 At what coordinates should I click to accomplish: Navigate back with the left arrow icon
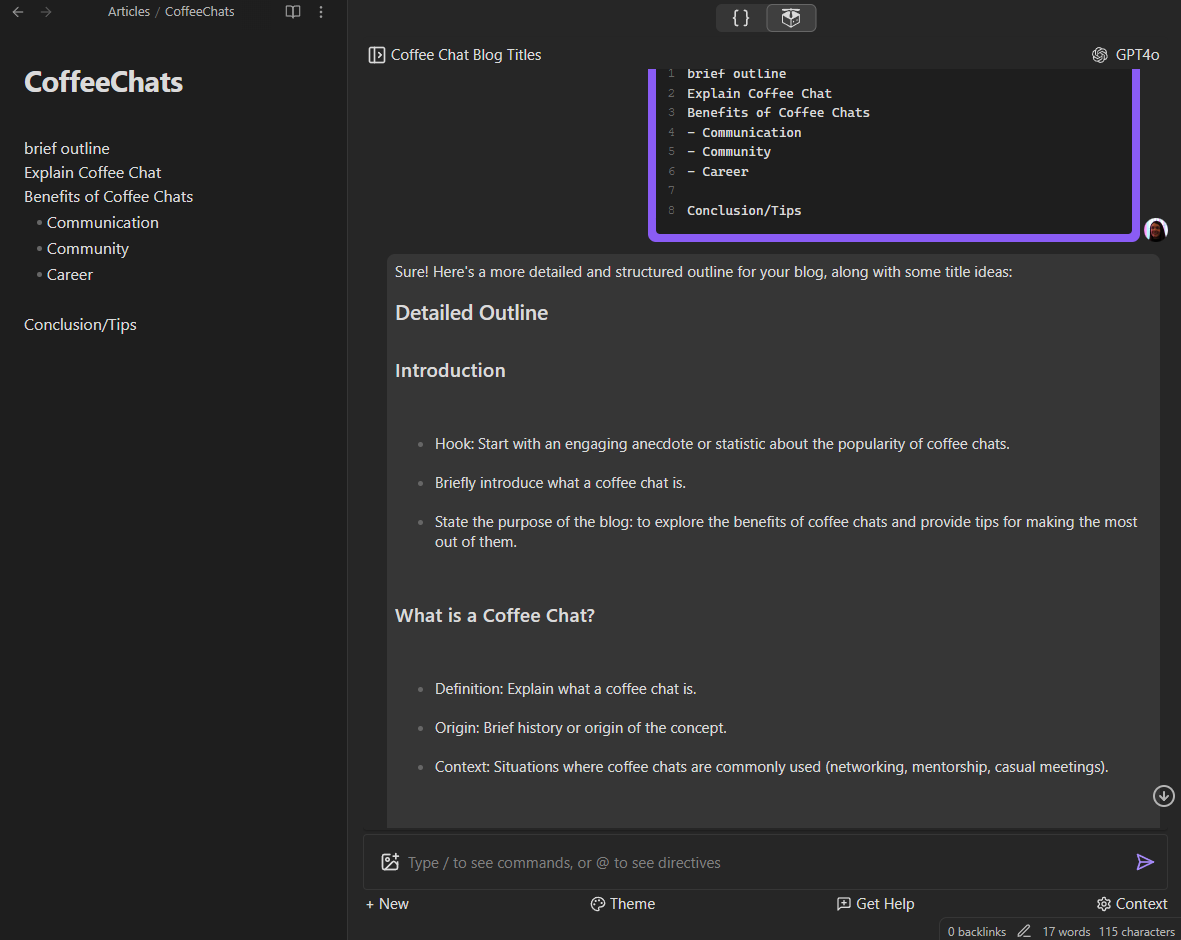pos(16,11)
